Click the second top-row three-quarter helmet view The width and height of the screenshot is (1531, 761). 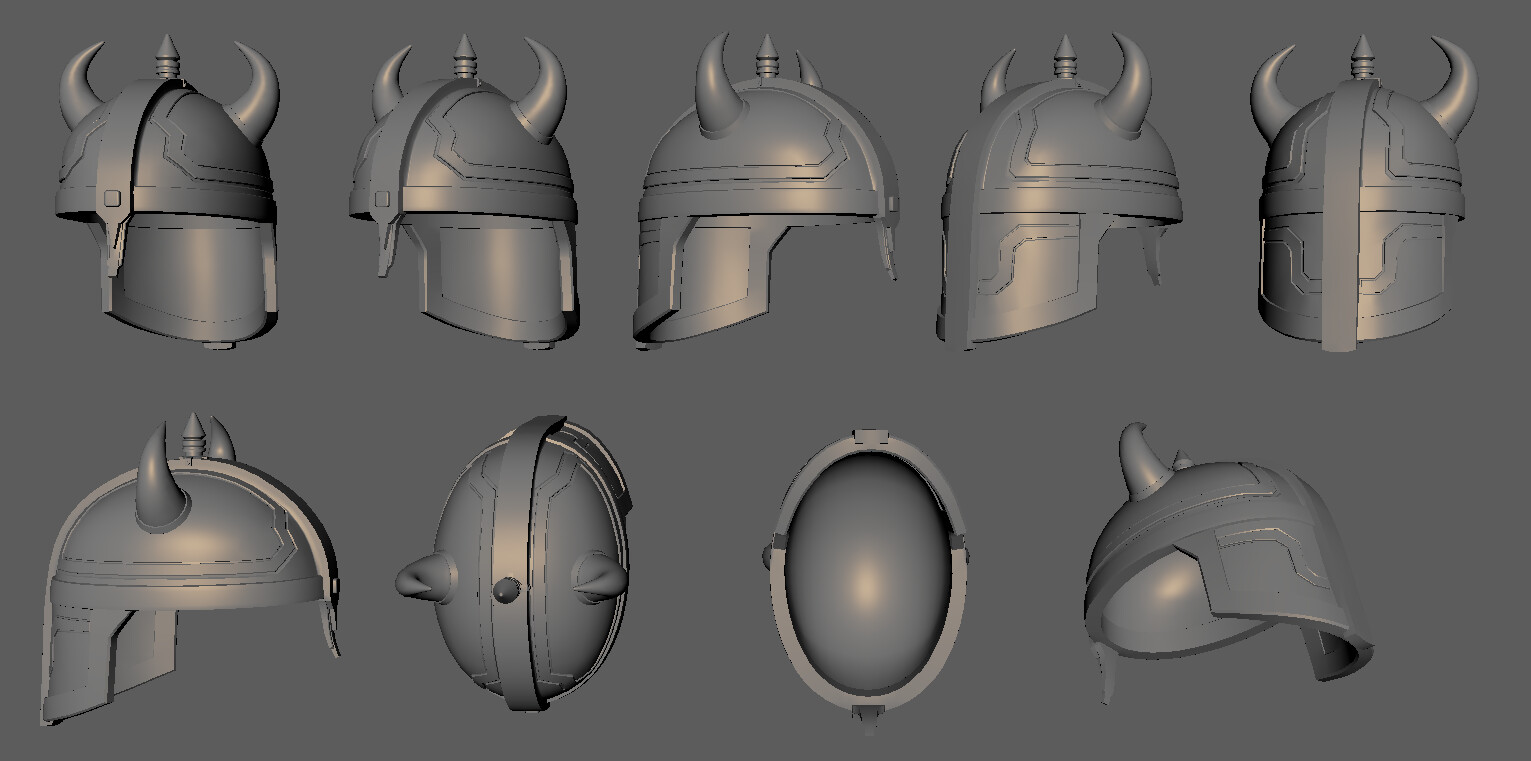[x=464, y=193]
